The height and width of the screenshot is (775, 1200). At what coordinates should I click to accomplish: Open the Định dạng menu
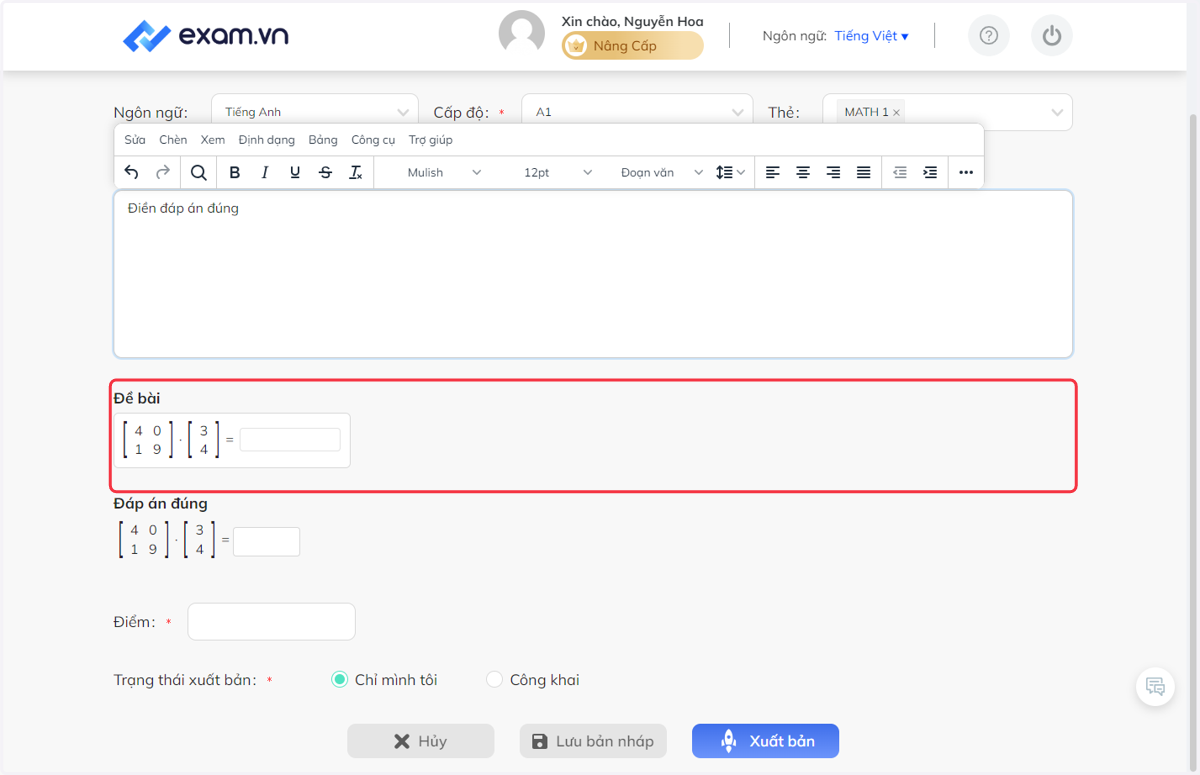266,140
